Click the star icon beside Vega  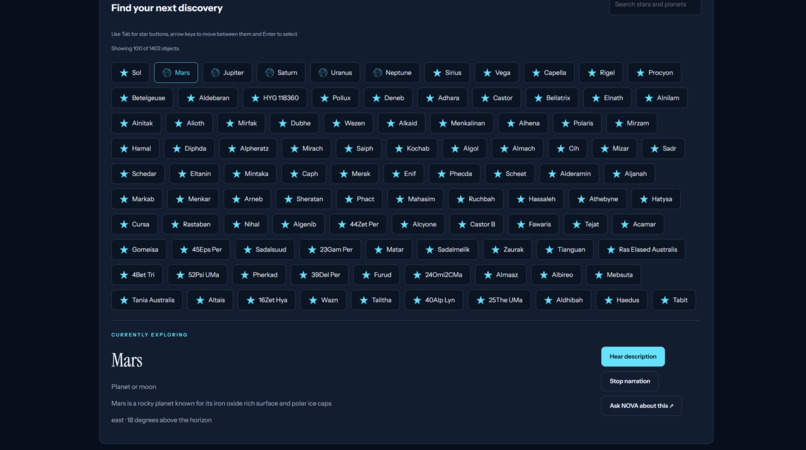pyautogui.click(x=487, y=73)
